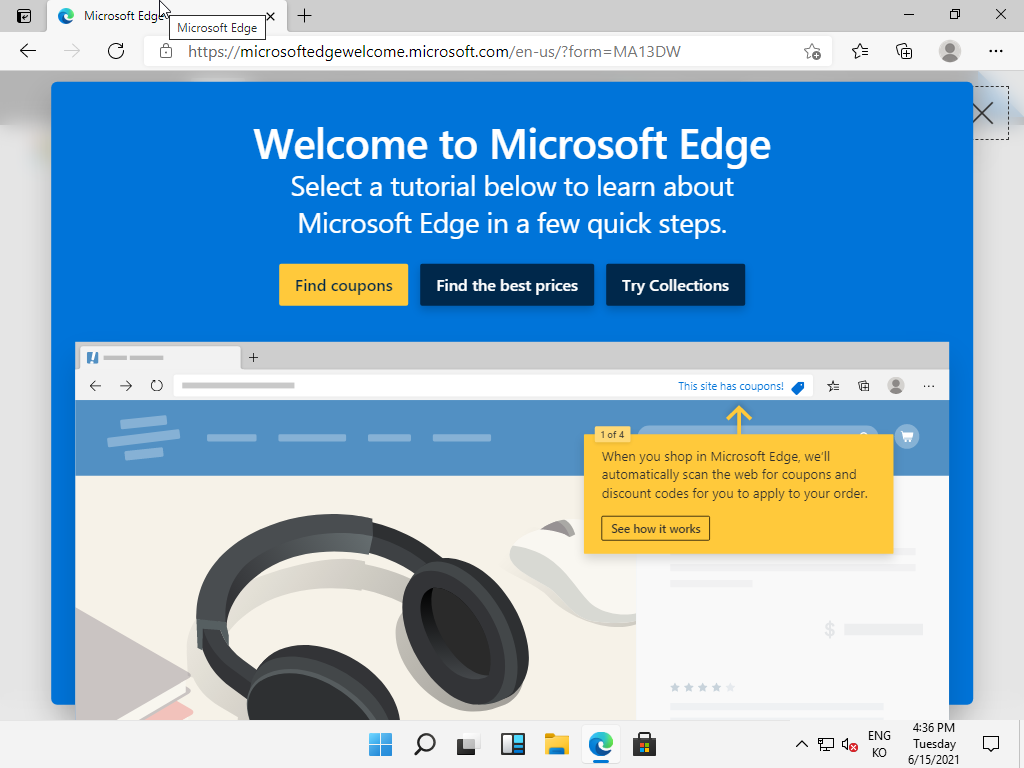
Task: Select the Try Collections tutorial
Action: coord(675,285)
